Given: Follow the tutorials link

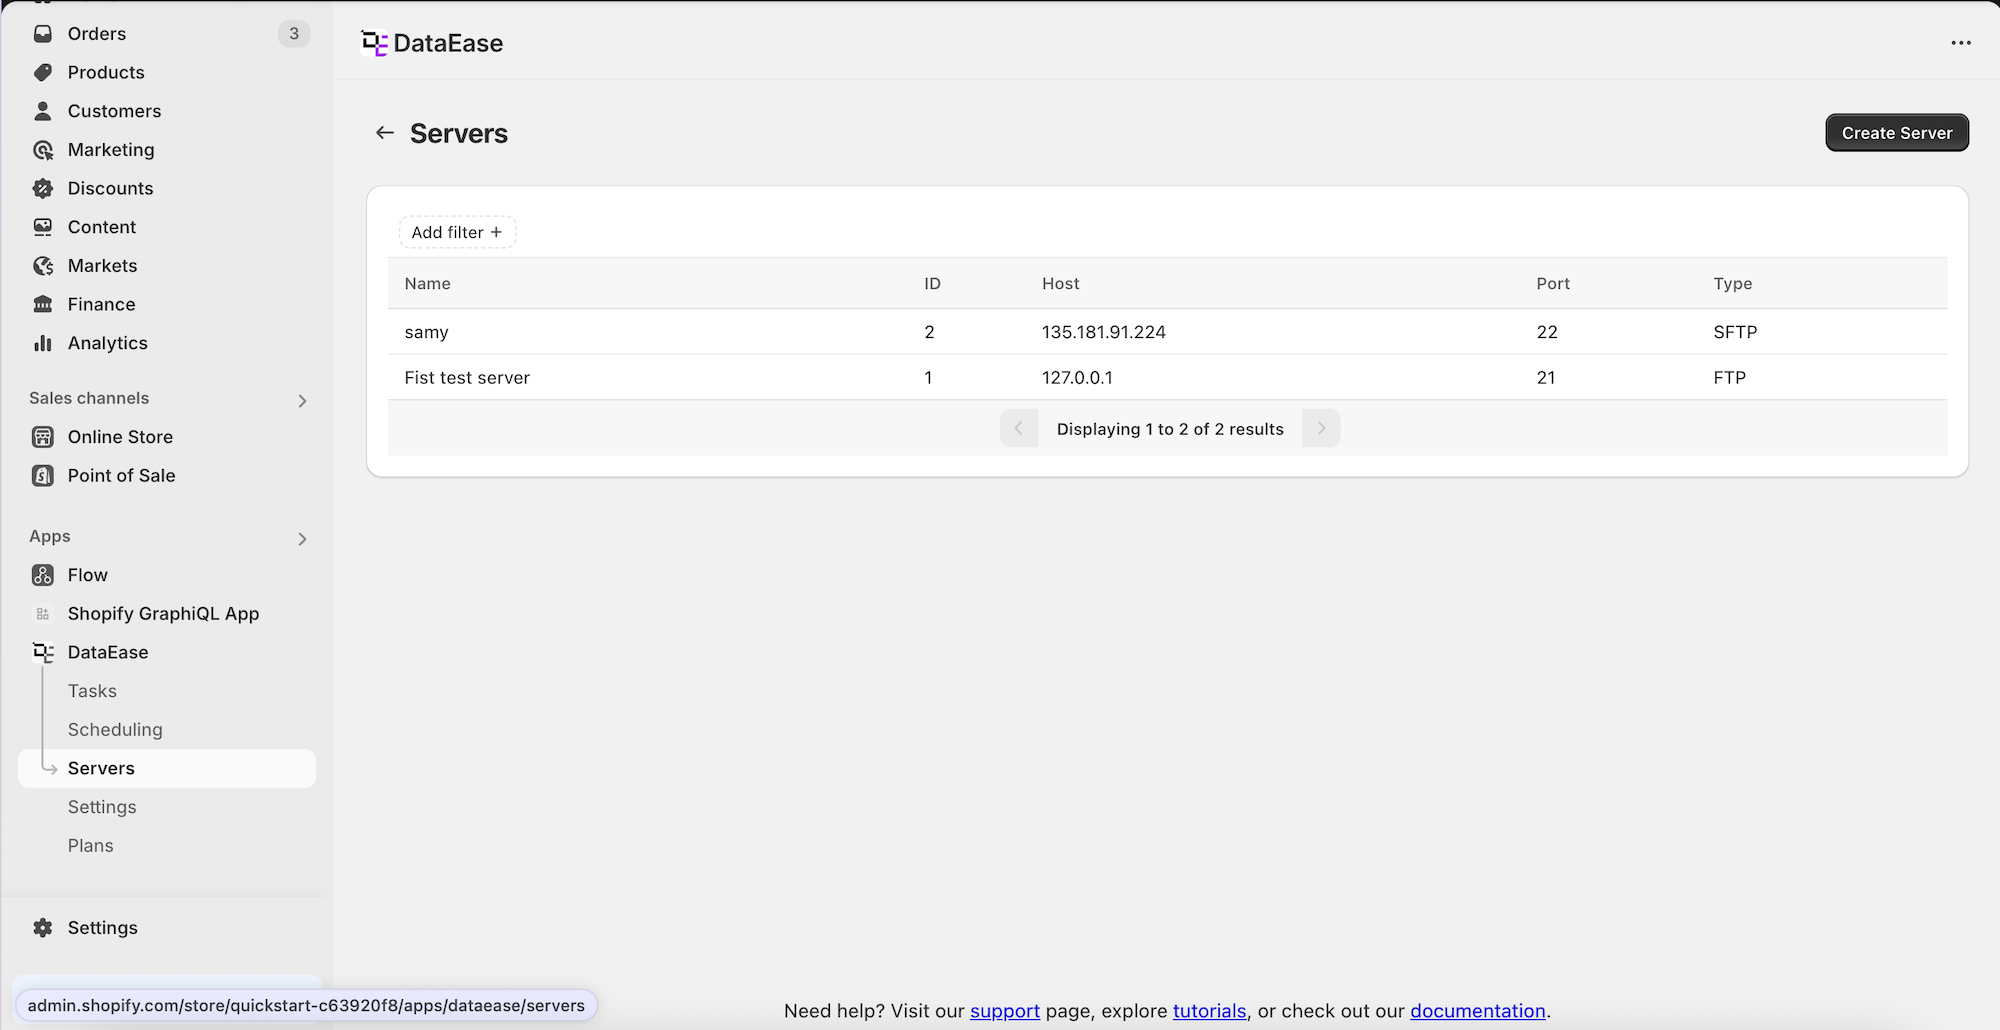Looking at the screenshot, I should click(1210, 1011).
